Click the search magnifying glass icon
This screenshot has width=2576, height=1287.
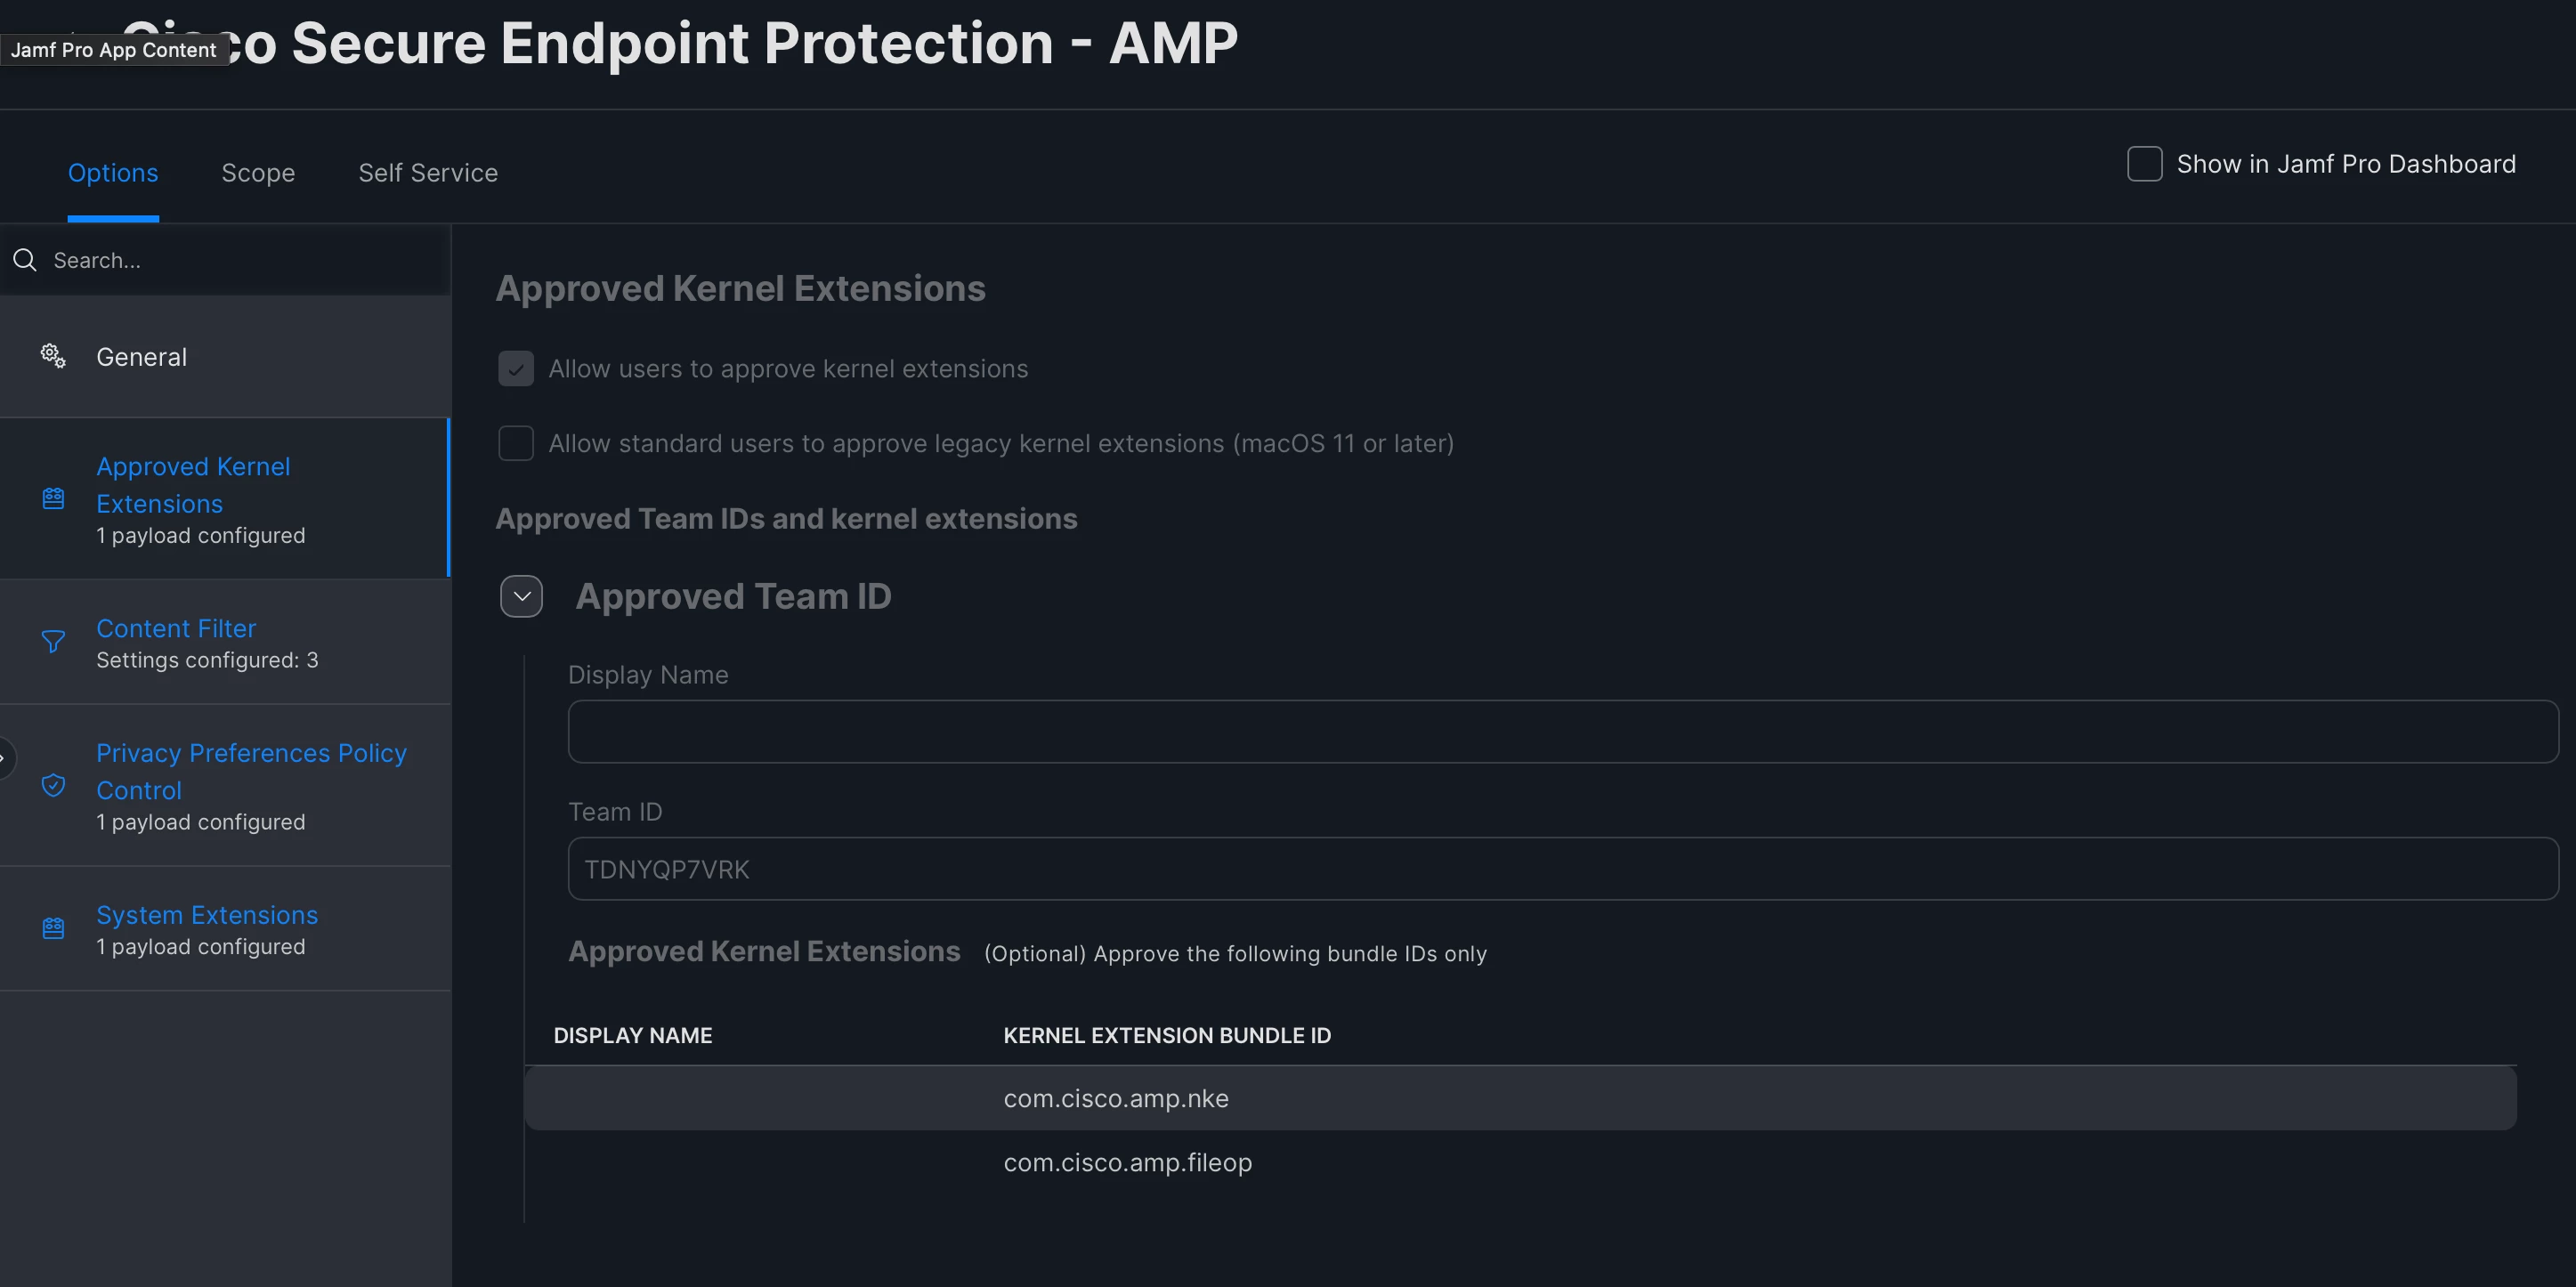coord(25,260)
